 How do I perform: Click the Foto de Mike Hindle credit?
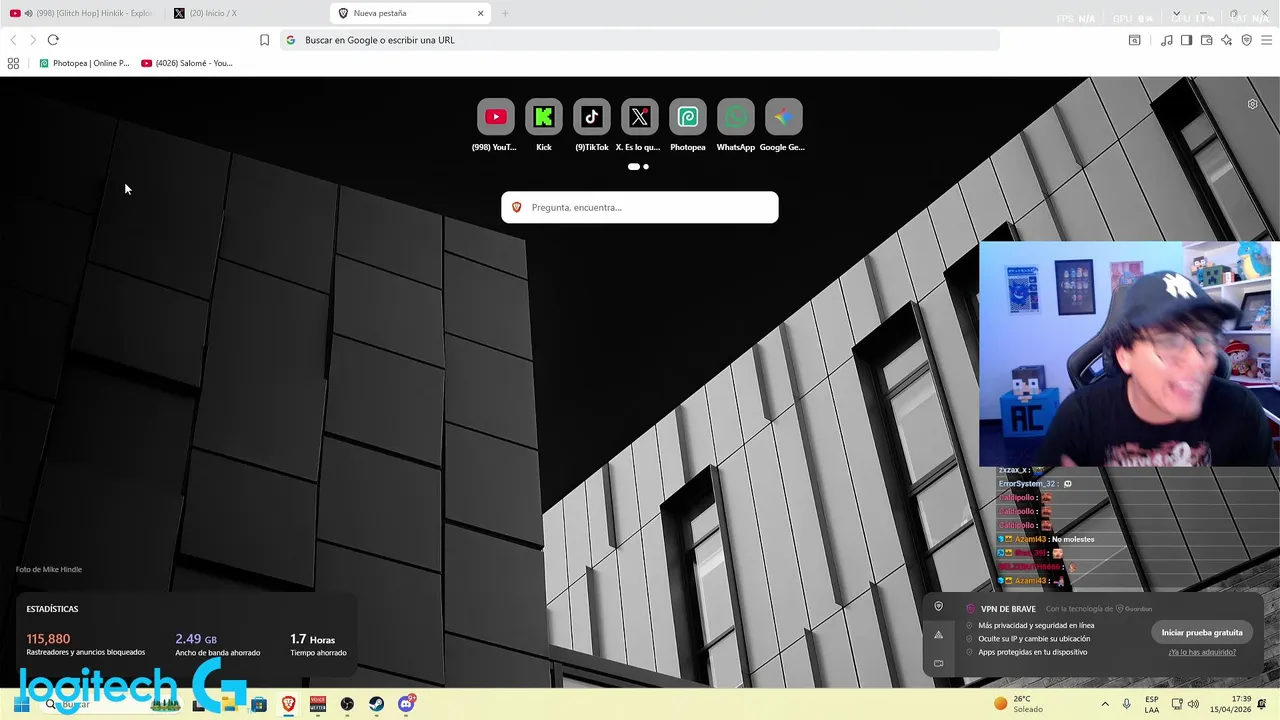(x=49, y=569)
